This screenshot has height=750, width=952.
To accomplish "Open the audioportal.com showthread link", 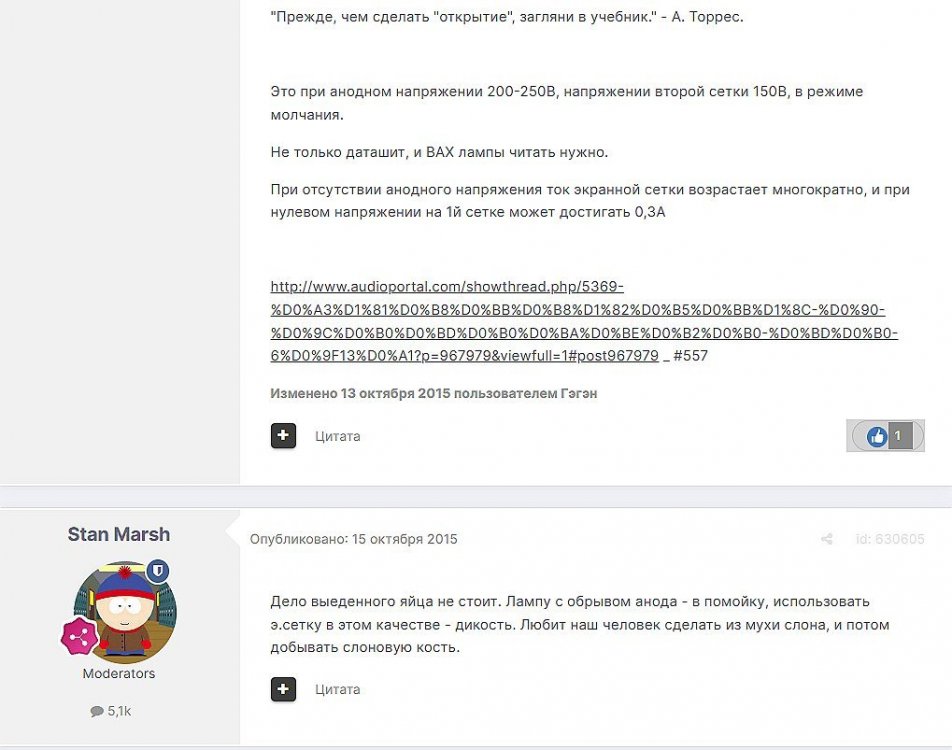I will click(584, 321).
